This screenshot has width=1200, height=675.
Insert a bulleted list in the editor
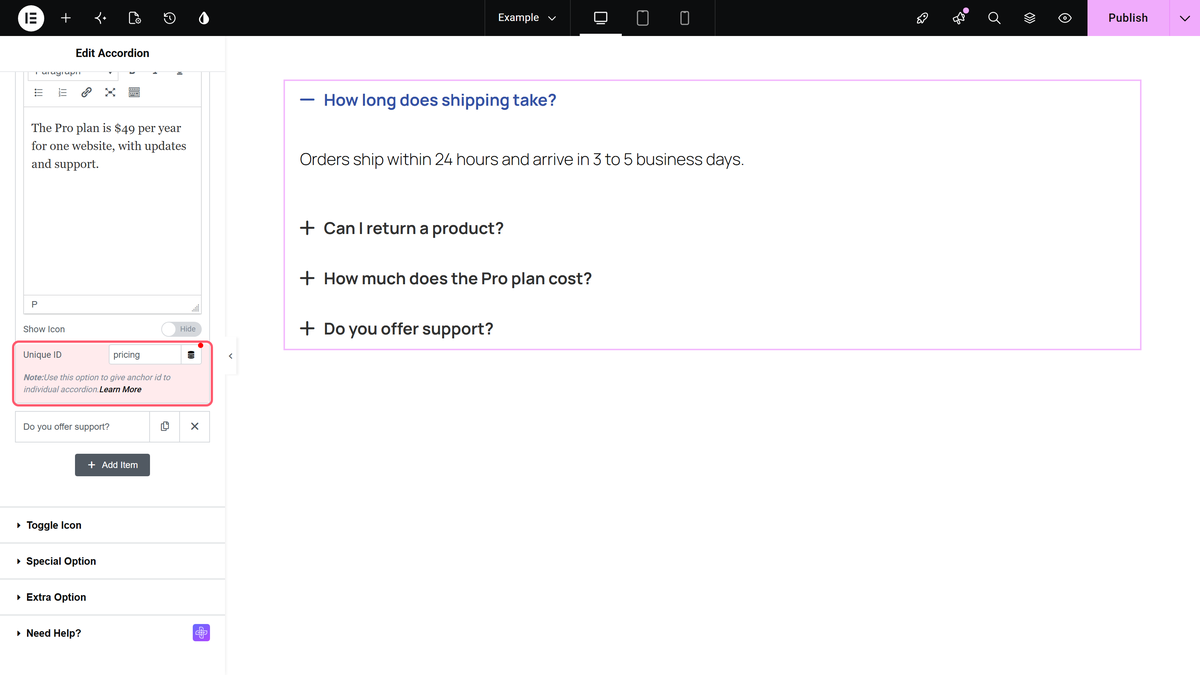click(39, 92)
